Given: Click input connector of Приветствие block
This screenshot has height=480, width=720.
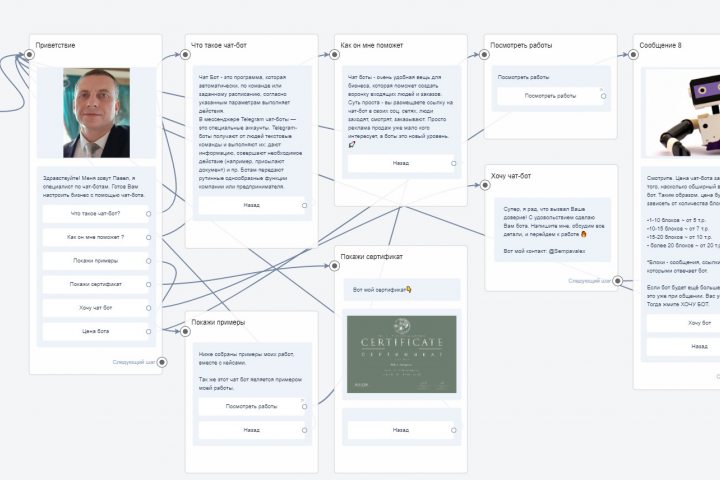Looking at the screenshot, I should [x=29, y=55].
